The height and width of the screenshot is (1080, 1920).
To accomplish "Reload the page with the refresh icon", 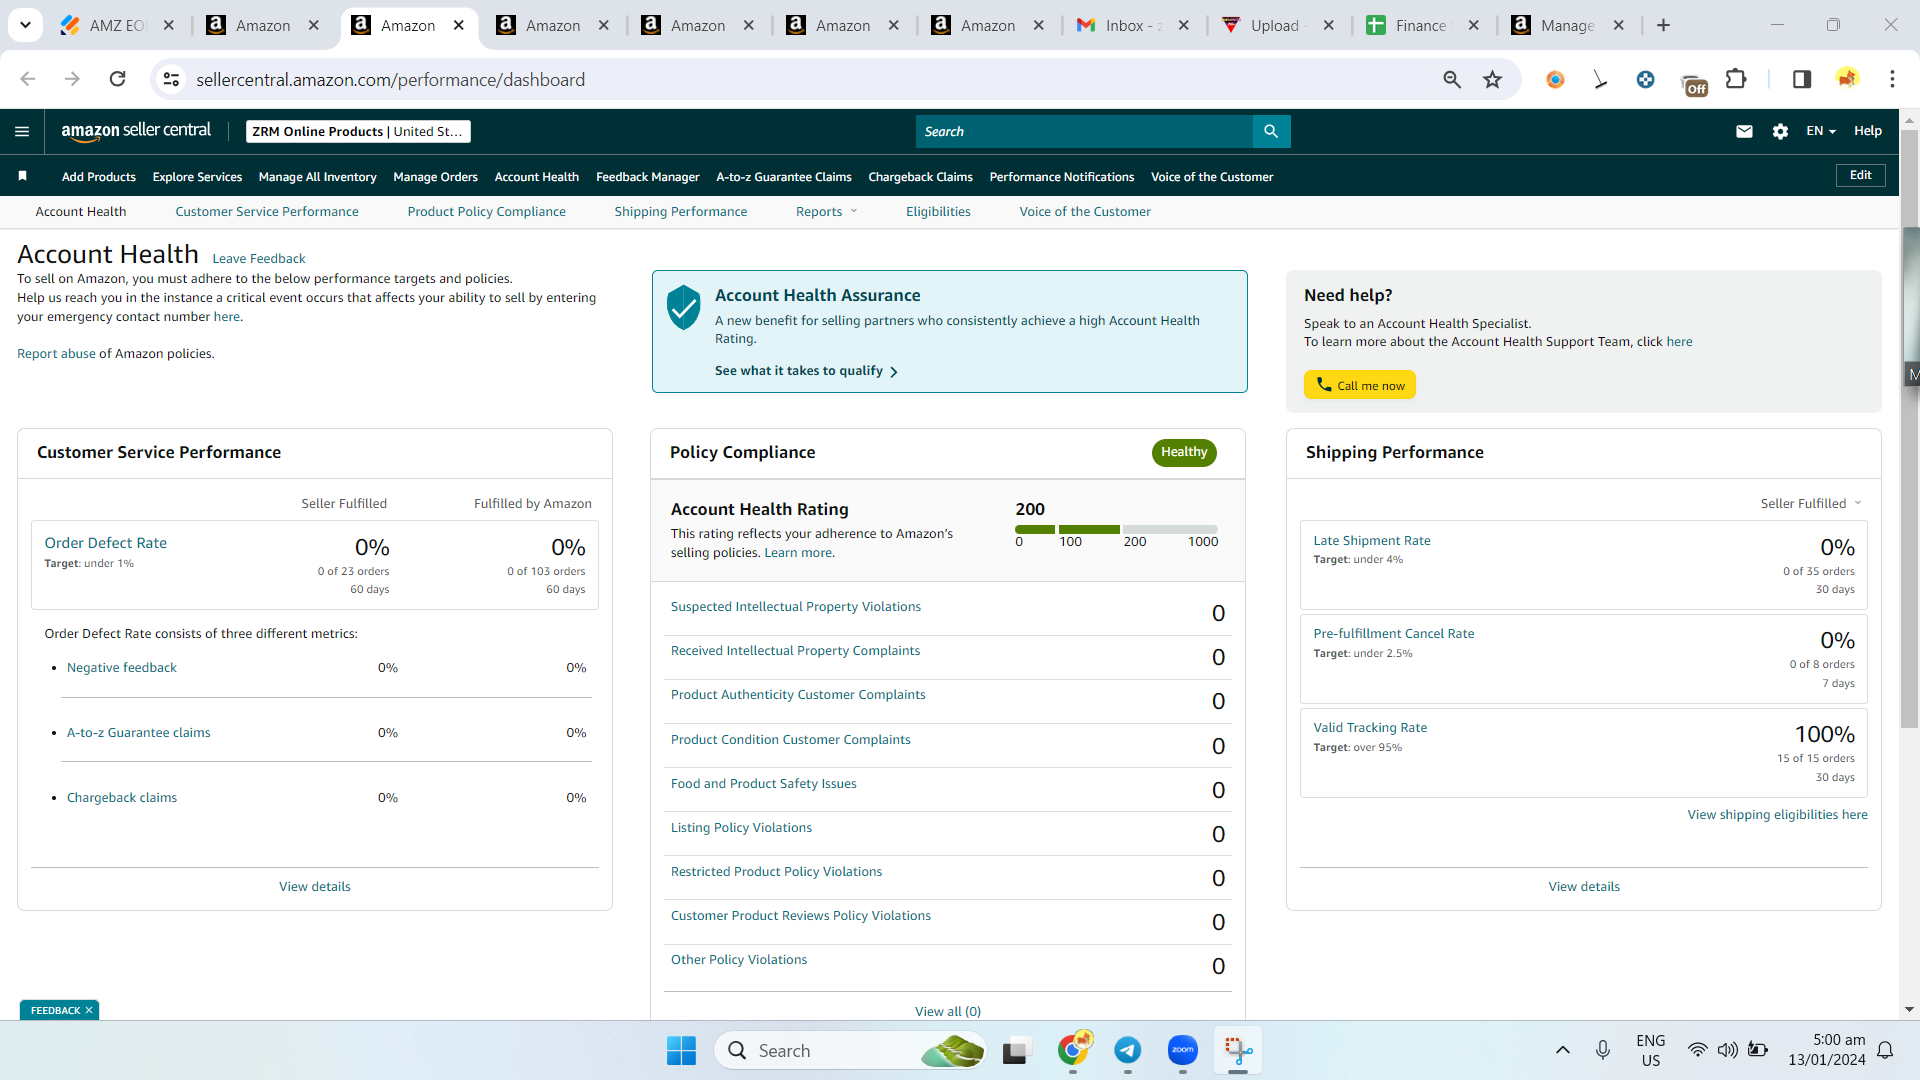I will [117, 79].
